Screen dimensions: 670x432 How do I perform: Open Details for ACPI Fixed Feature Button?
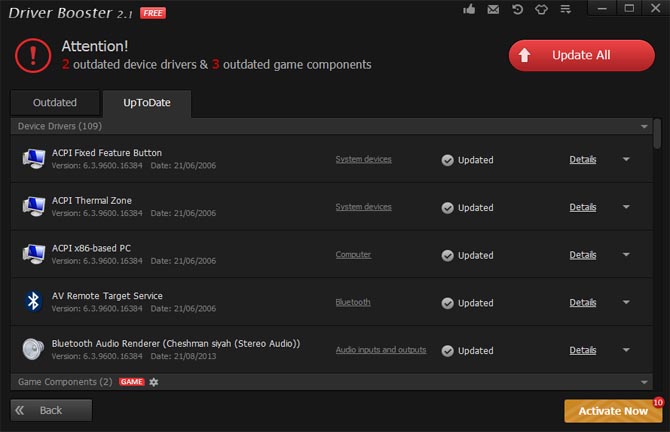pyautogui.click(x=583, y=159)
